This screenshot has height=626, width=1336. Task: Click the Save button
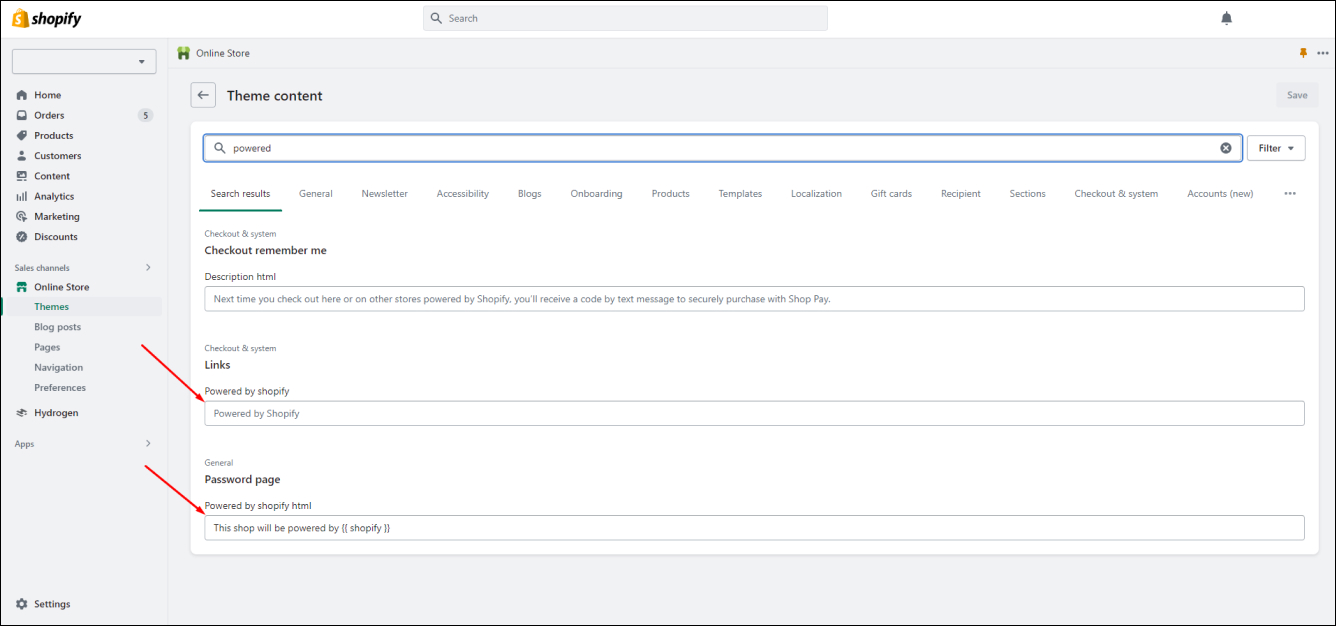[x=1297, y=95]
